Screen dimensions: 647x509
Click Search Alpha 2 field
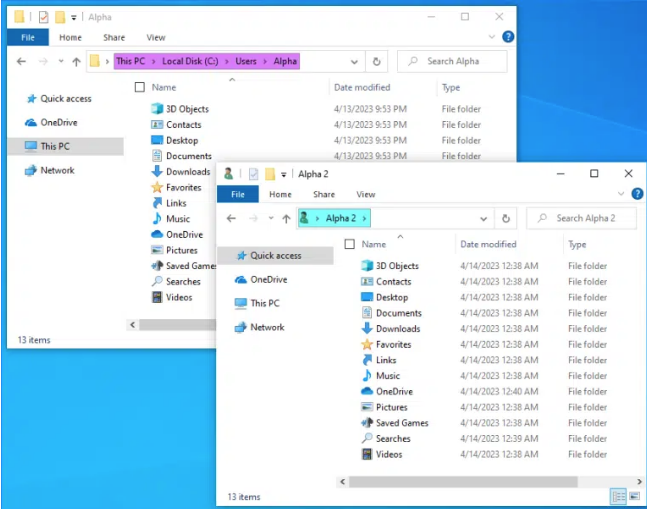click(582, 219)
